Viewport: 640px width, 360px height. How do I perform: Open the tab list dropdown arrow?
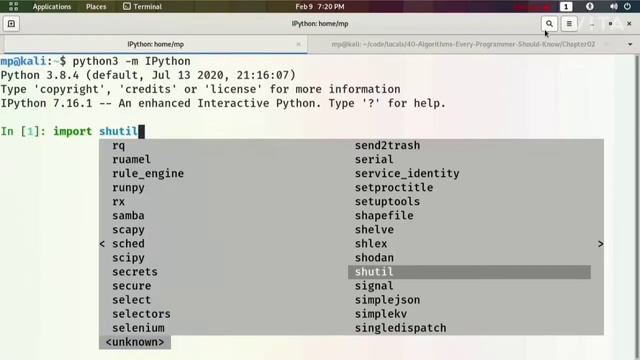630,44
